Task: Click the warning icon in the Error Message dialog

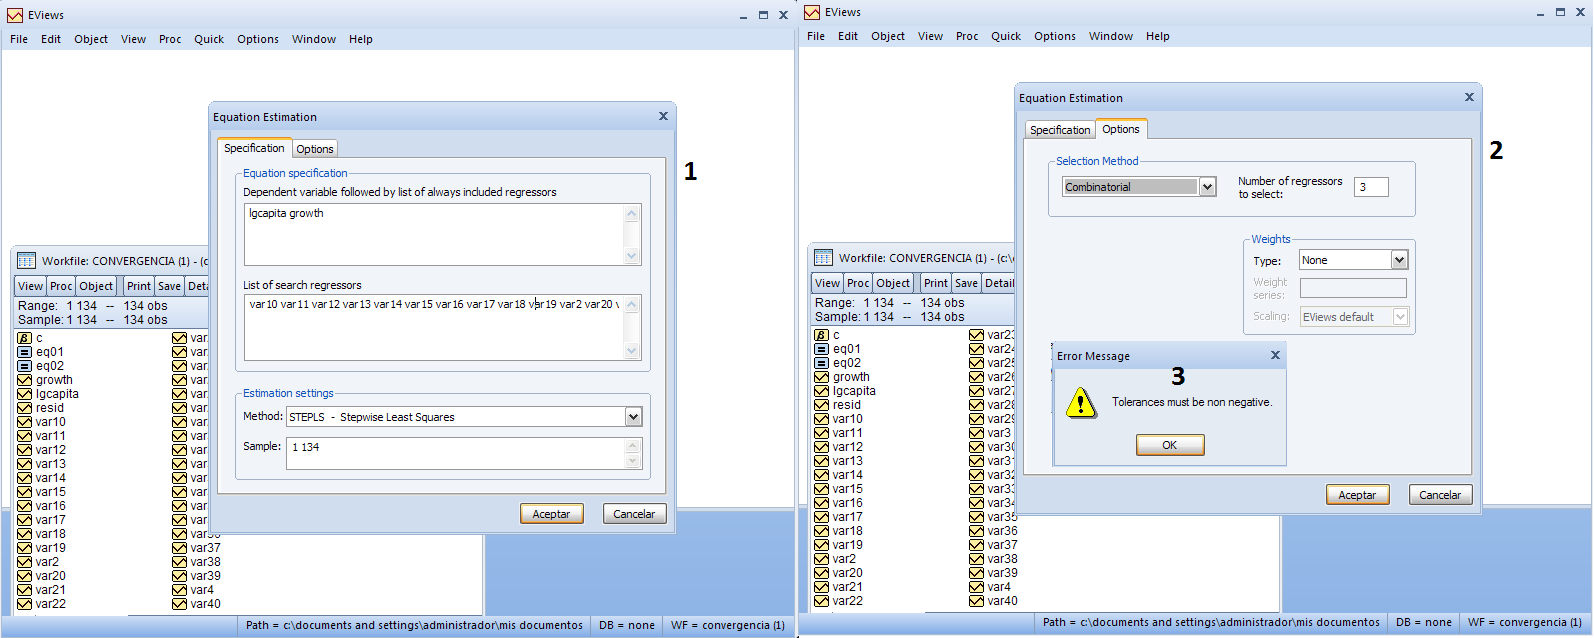Action: (1081, 402)
